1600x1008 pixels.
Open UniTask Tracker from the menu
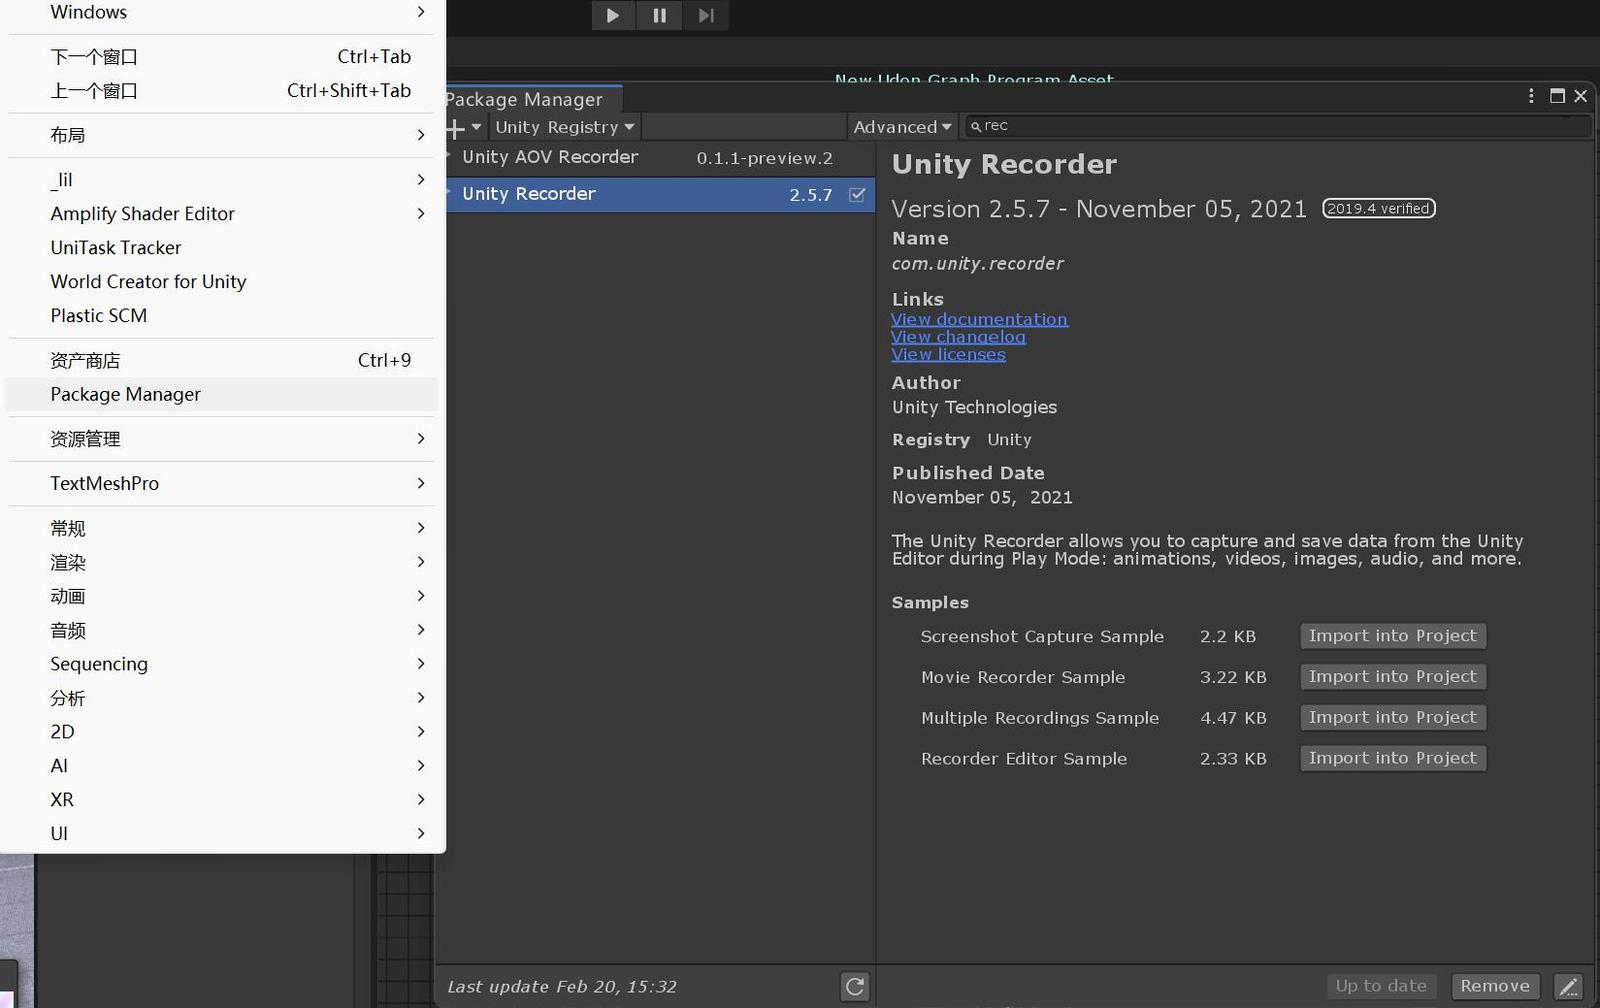coord(222,248)
